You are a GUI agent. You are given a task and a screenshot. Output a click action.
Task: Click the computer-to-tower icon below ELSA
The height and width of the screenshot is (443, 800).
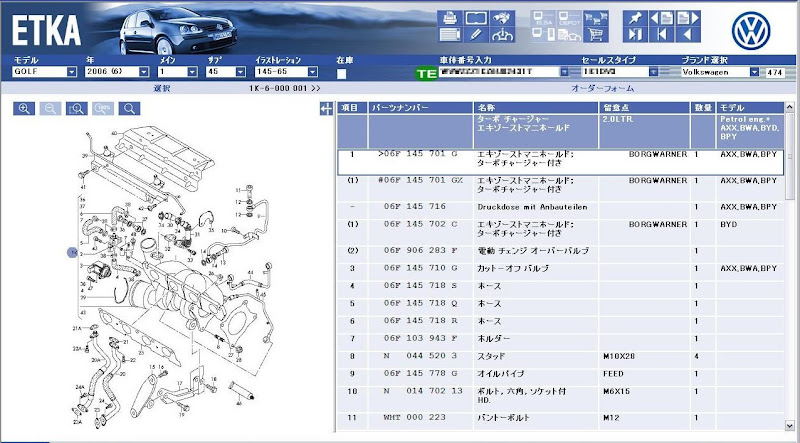(543, 35)
